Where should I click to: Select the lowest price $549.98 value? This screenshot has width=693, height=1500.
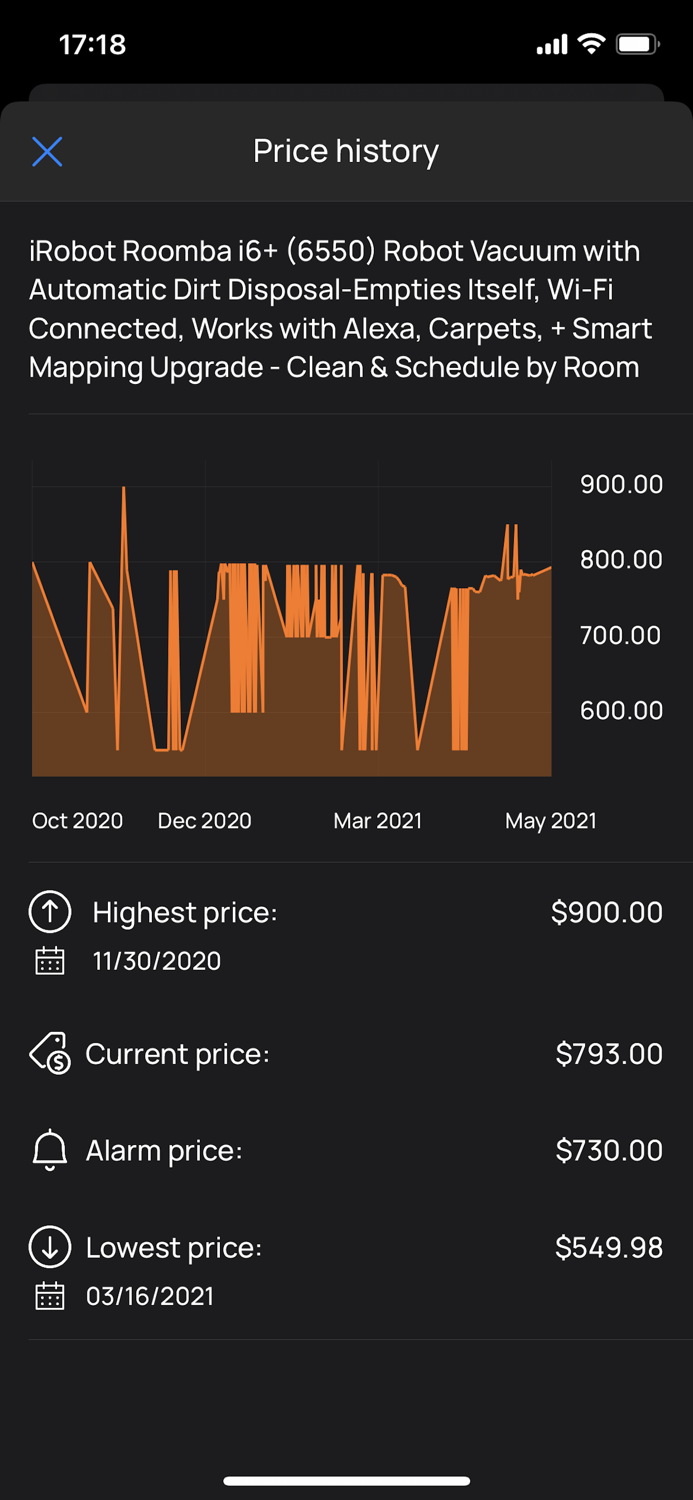click(x=608, y=1247)
